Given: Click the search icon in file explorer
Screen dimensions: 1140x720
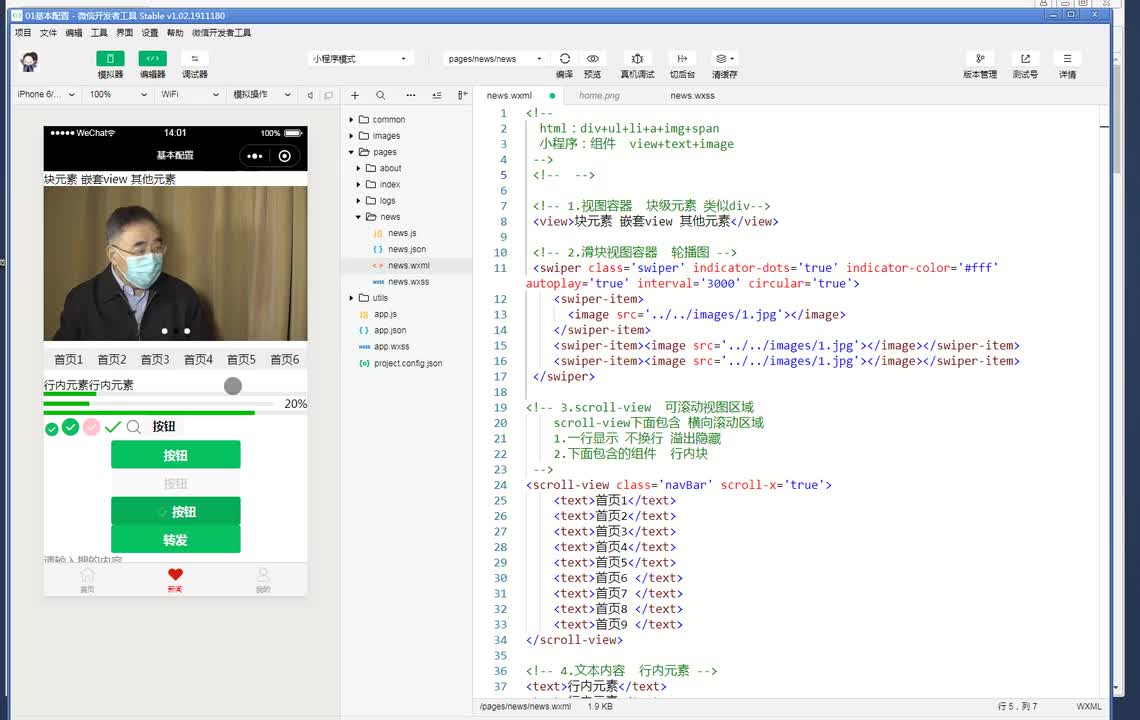Looking at the screenshot, I should point(381,95).
